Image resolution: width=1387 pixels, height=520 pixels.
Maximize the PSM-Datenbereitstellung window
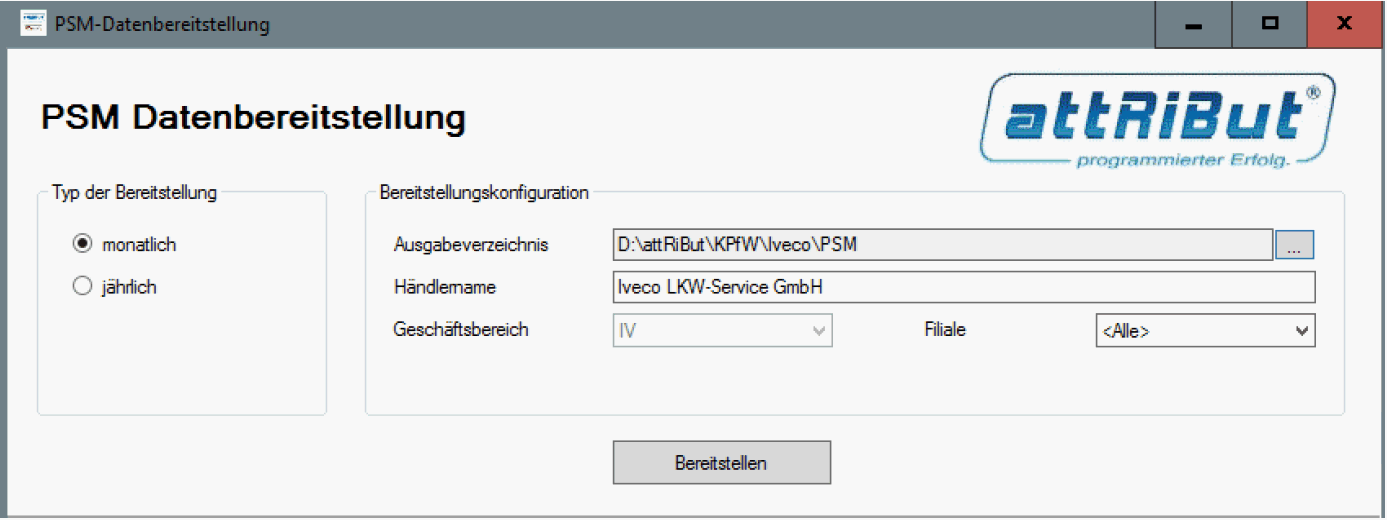tap(1269, 24)
